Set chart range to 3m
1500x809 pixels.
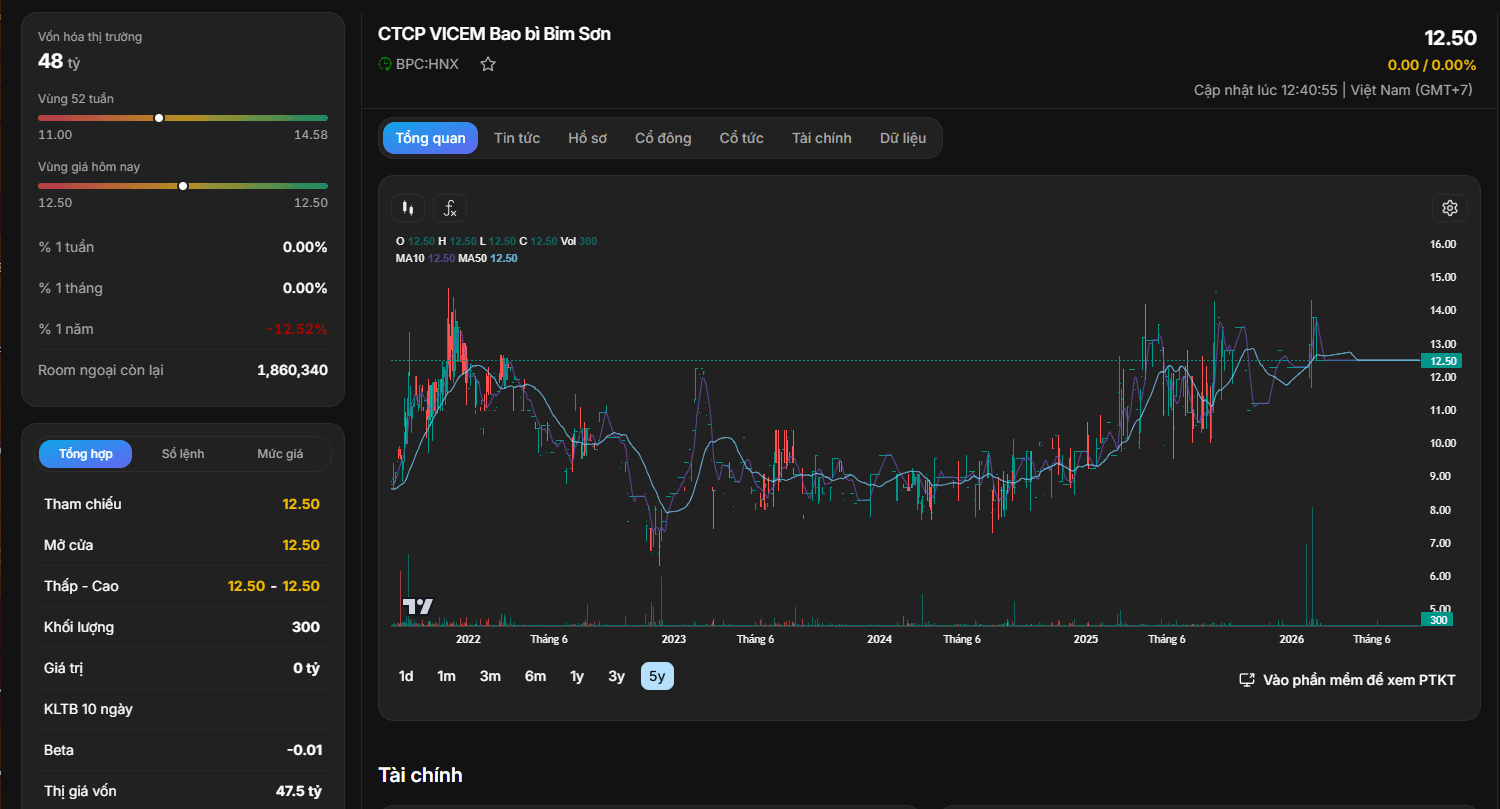coord(490,676)
